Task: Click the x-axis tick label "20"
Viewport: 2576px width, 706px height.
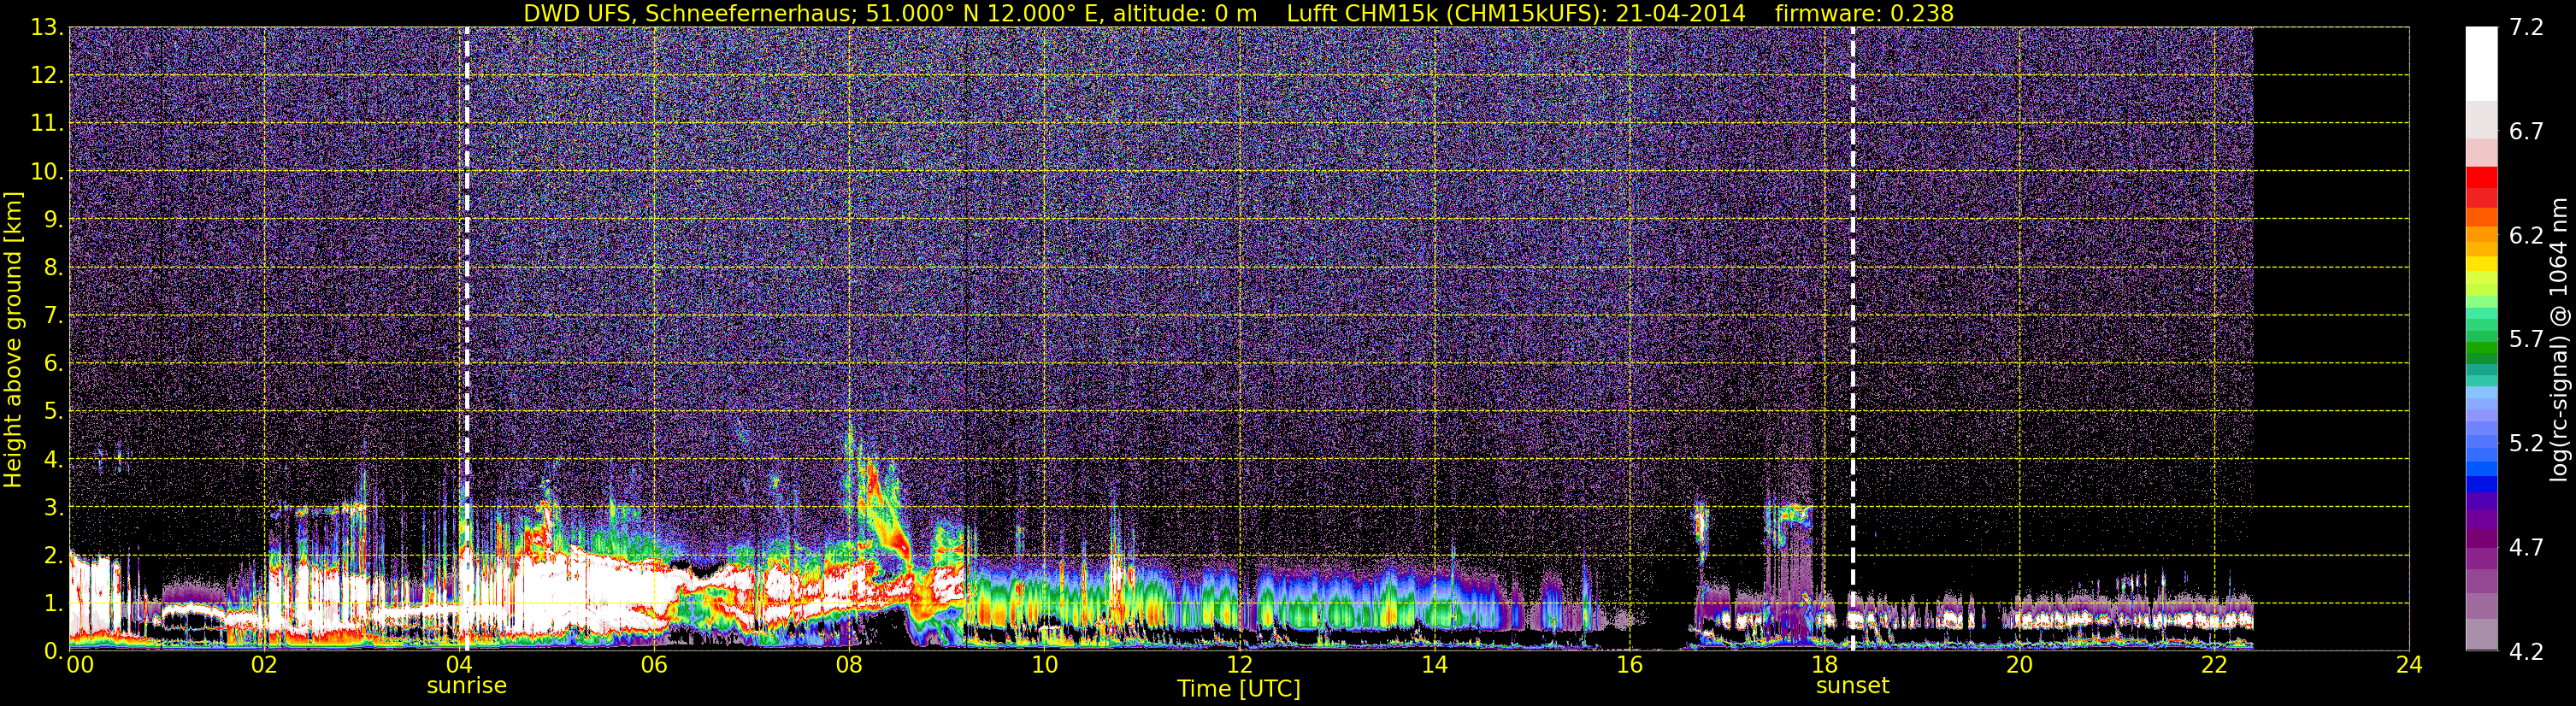Action: pyautogui.click(x=2019, y=665)
